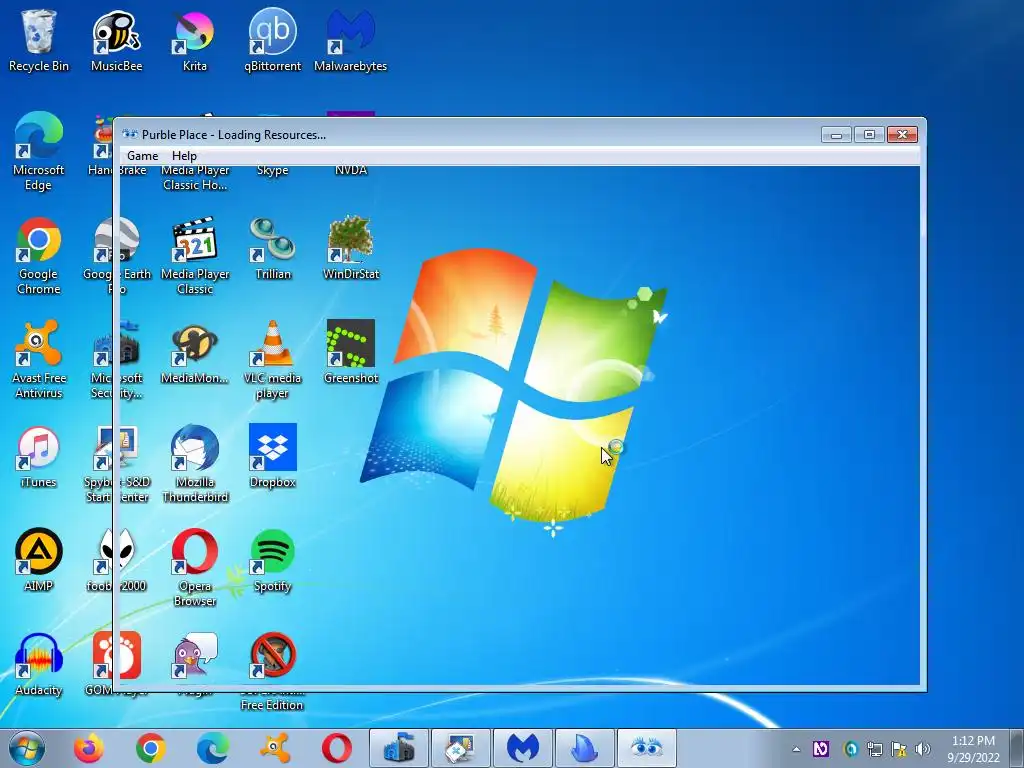Image resolution: width=1024 pixels, height=768 pixels.
Task: Open the Action Center flag icon
Action: (x=899, y=749)
